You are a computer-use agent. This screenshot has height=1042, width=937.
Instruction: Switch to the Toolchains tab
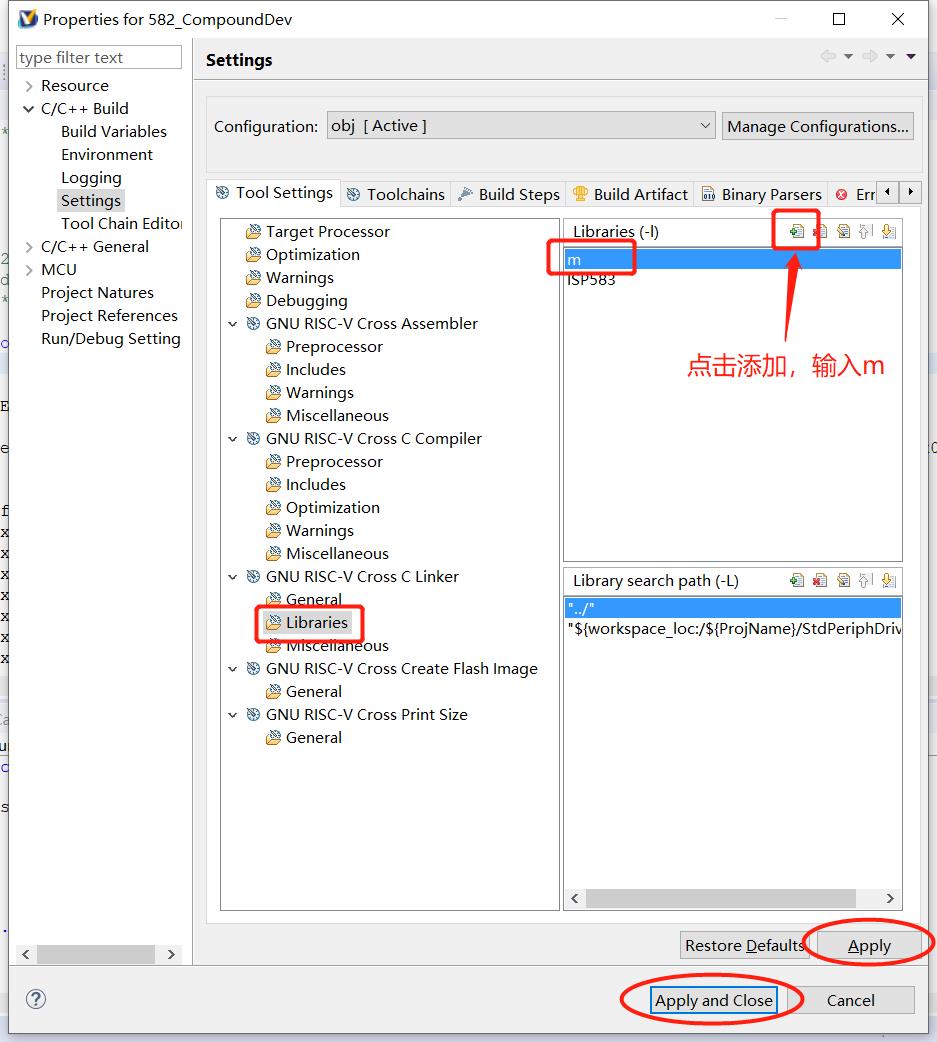pos(396,194)
